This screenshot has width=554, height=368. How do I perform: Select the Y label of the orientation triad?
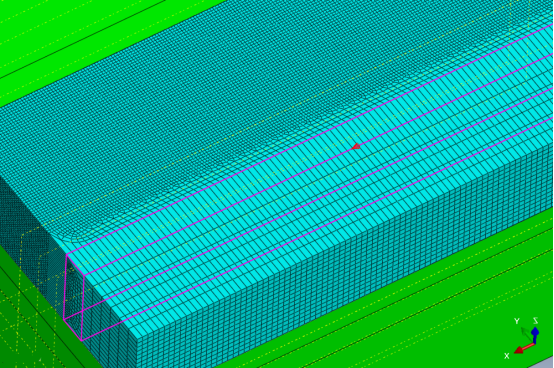pos(517,321)
